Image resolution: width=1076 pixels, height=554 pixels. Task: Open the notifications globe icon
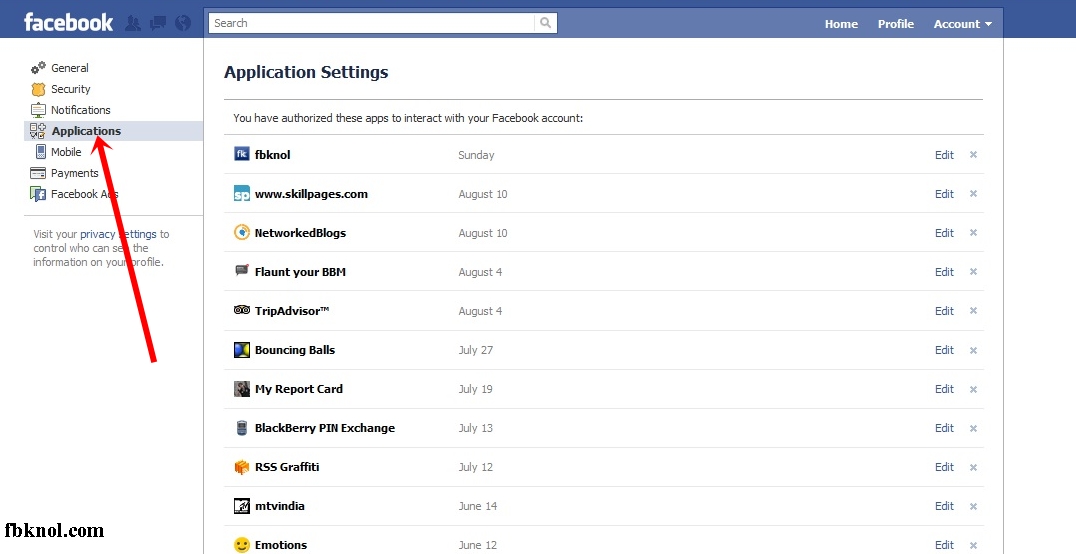(183, 23)
